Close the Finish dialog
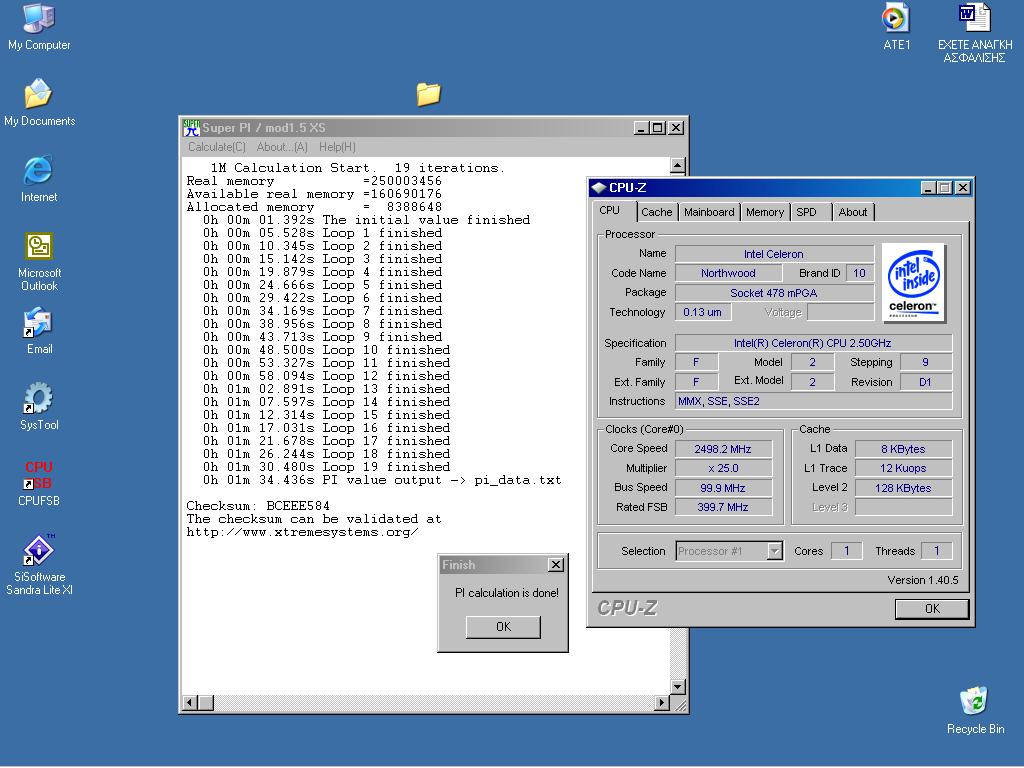The height and width of the screenshot is (768, 1024). pos(556,565)
